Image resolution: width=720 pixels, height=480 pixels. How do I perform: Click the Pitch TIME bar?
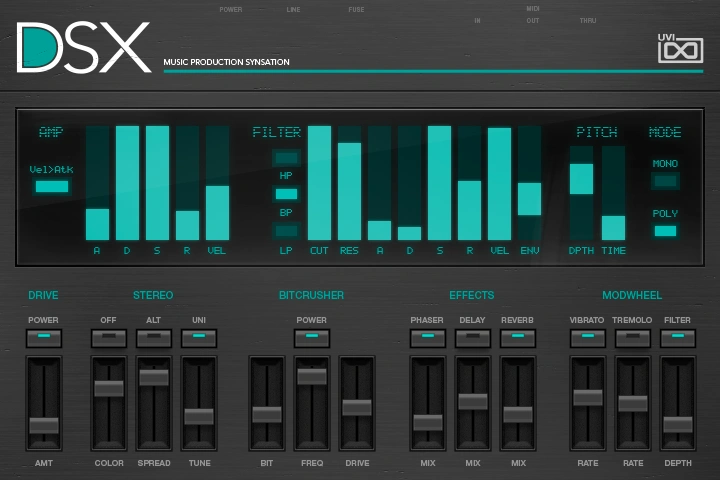pos(613,193)
